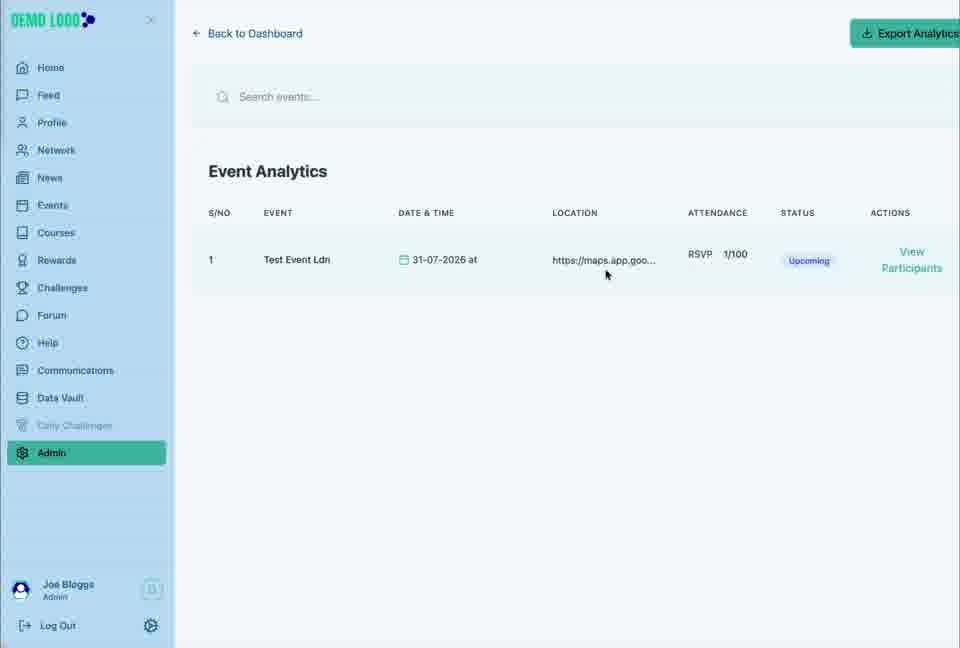Click the Help question mark icon
The width and height of the screenshot is (960, 648).
(22, 343)
